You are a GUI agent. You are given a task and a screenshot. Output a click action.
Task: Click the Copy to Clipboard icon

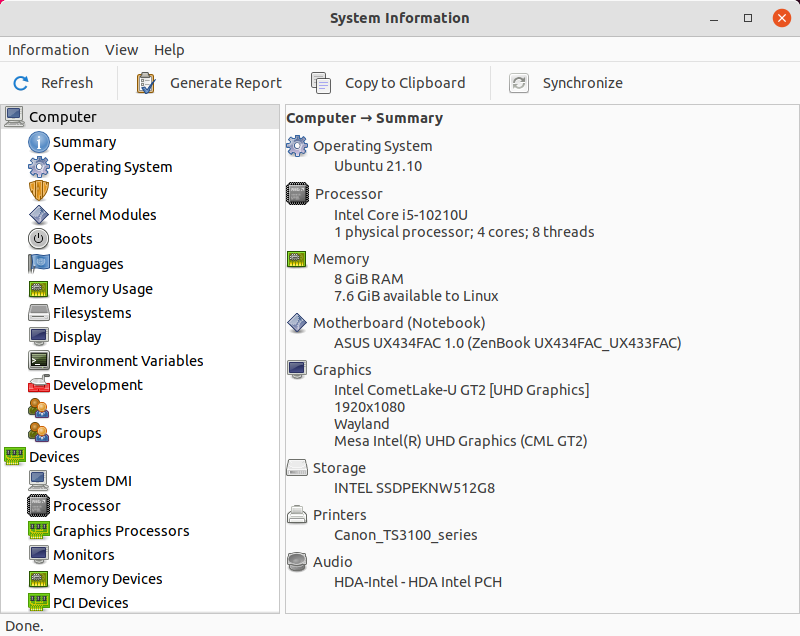point(321,83)
